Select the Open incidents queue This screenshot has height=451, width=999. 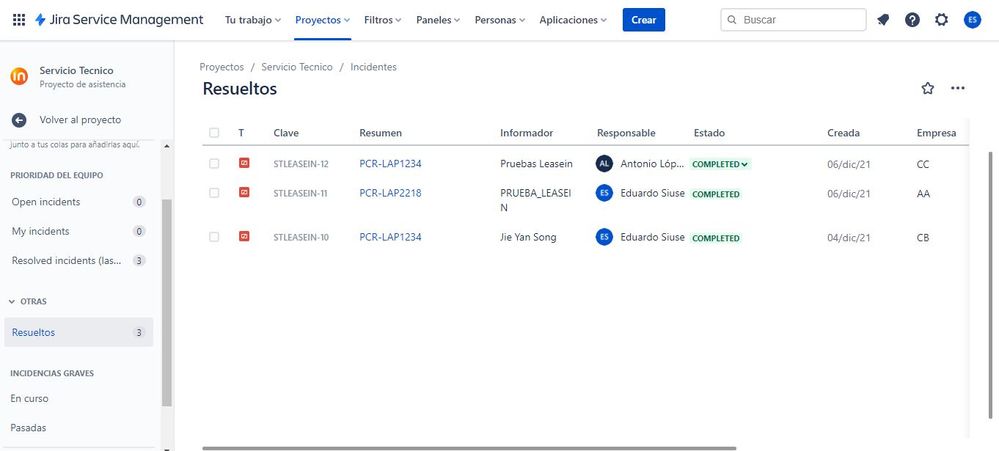[x=78, y=202]
